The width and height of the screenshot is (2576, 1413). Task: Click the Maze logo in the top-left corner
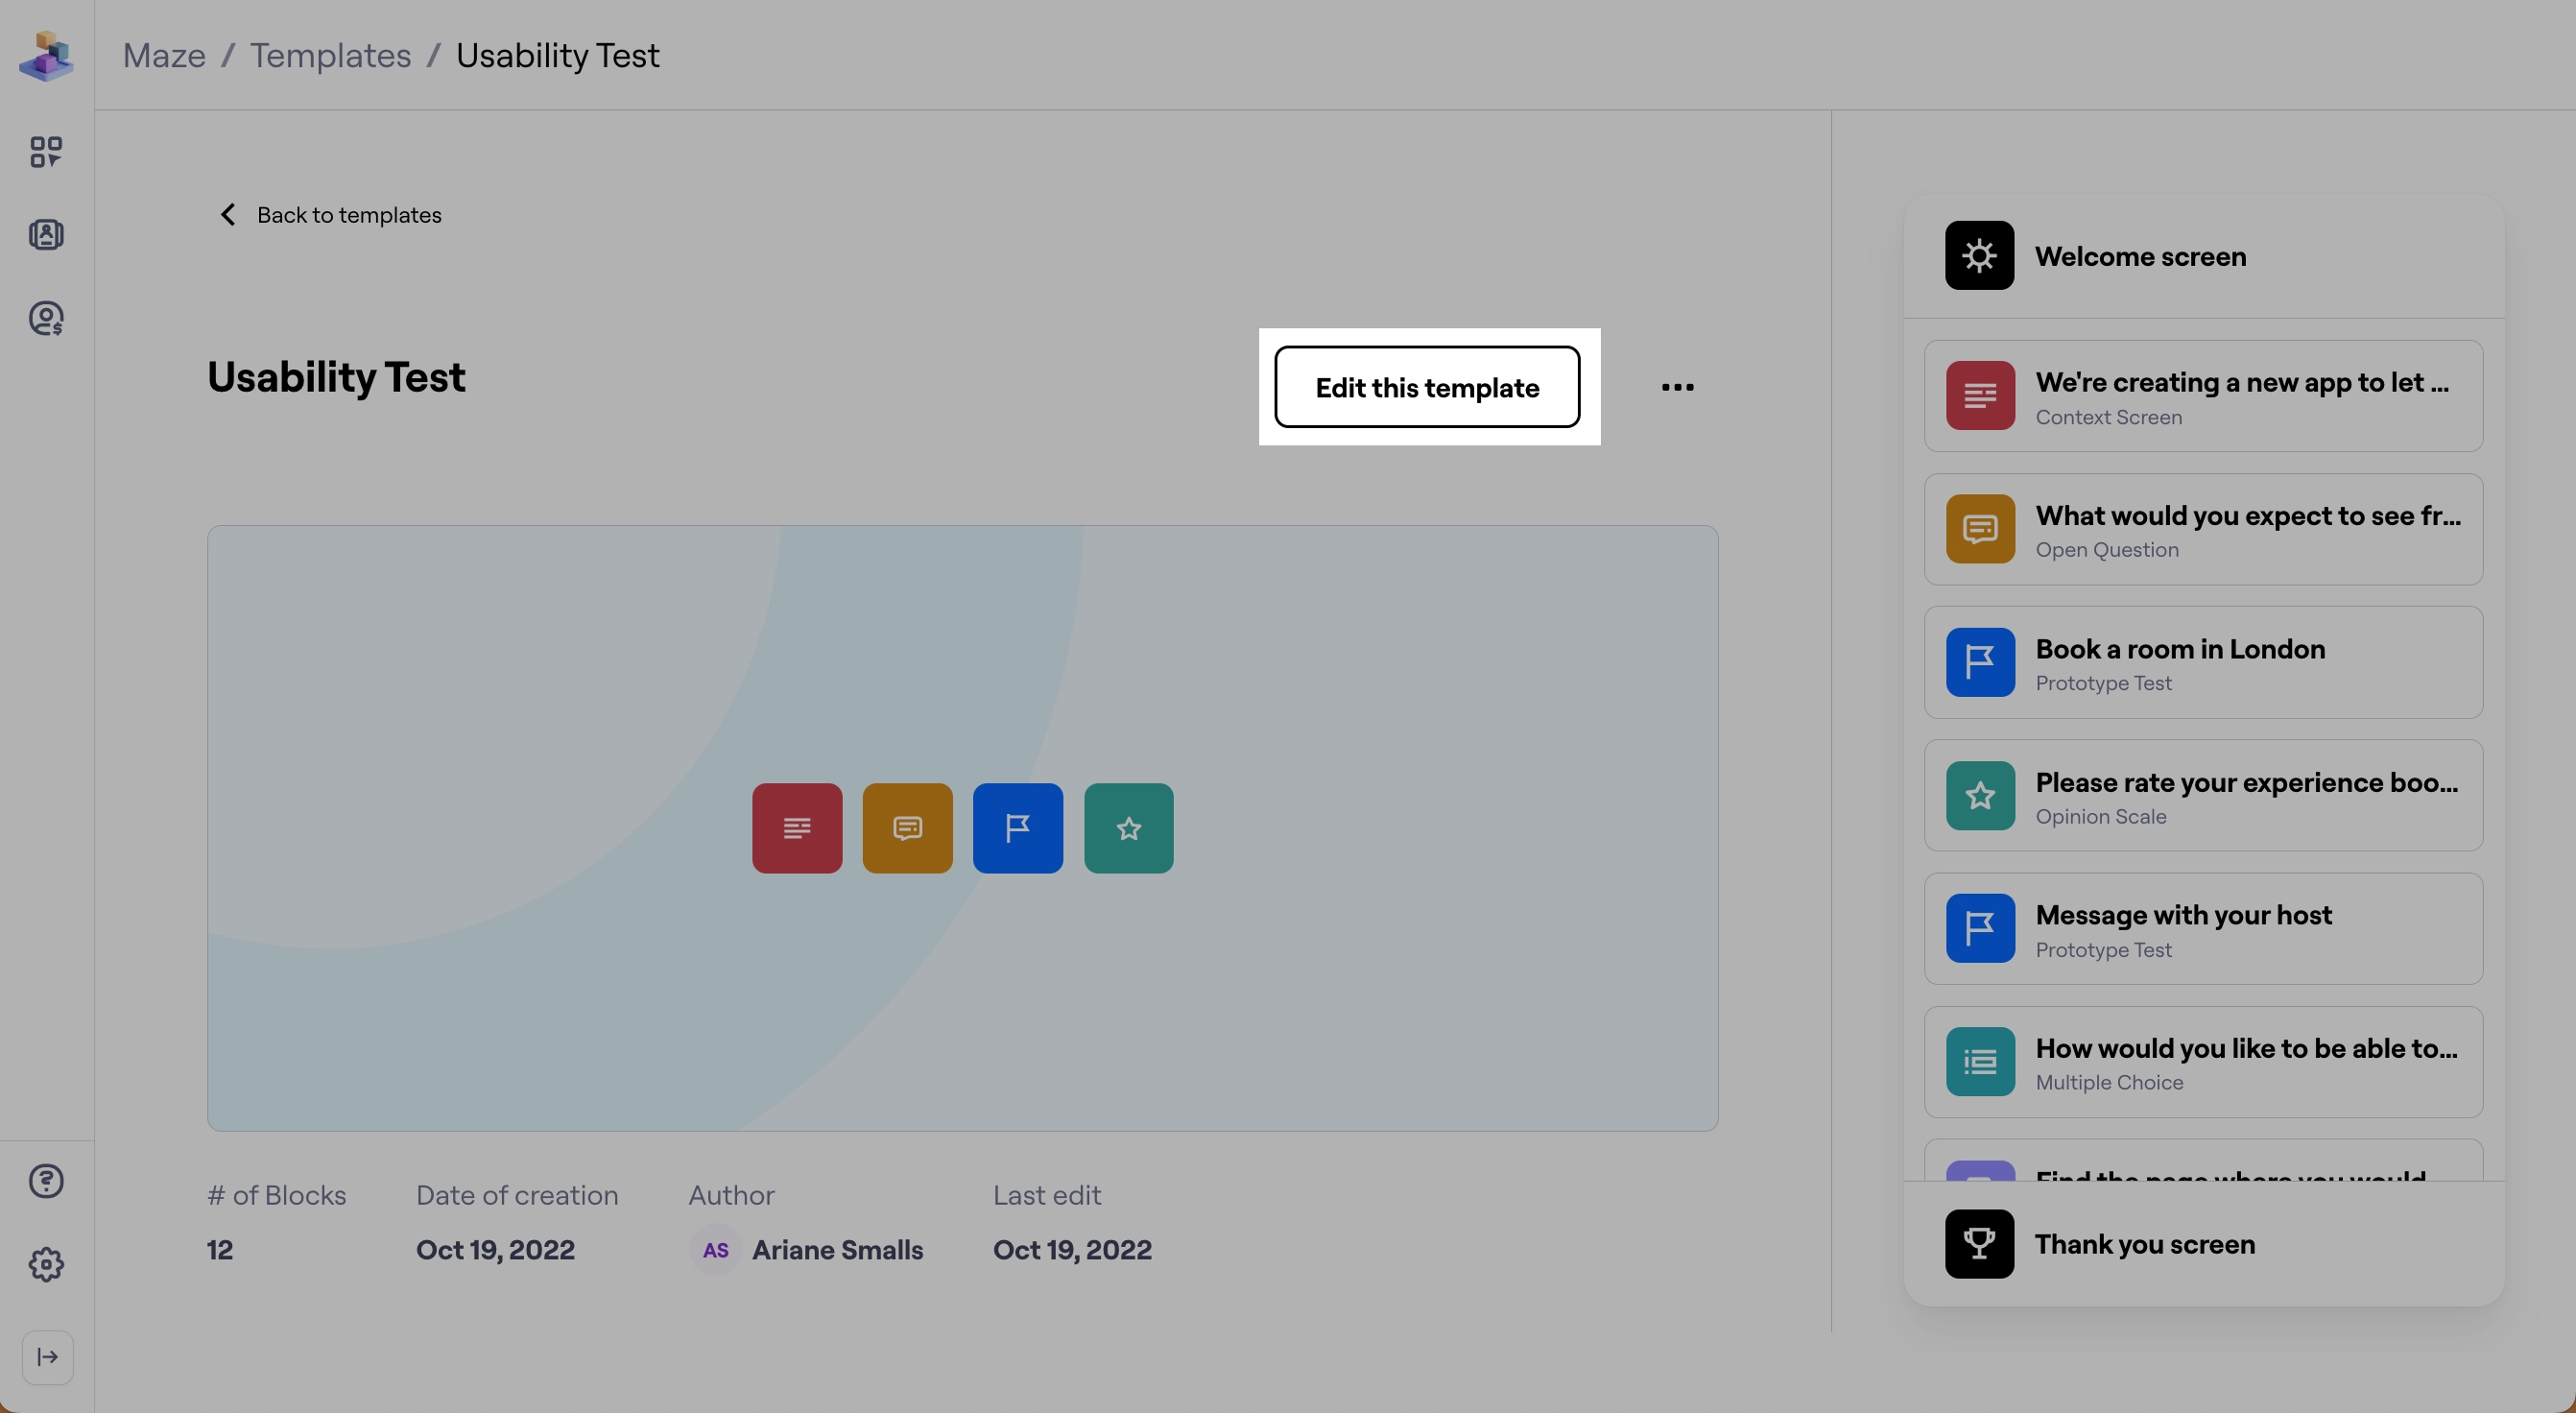tap(46, 57)
